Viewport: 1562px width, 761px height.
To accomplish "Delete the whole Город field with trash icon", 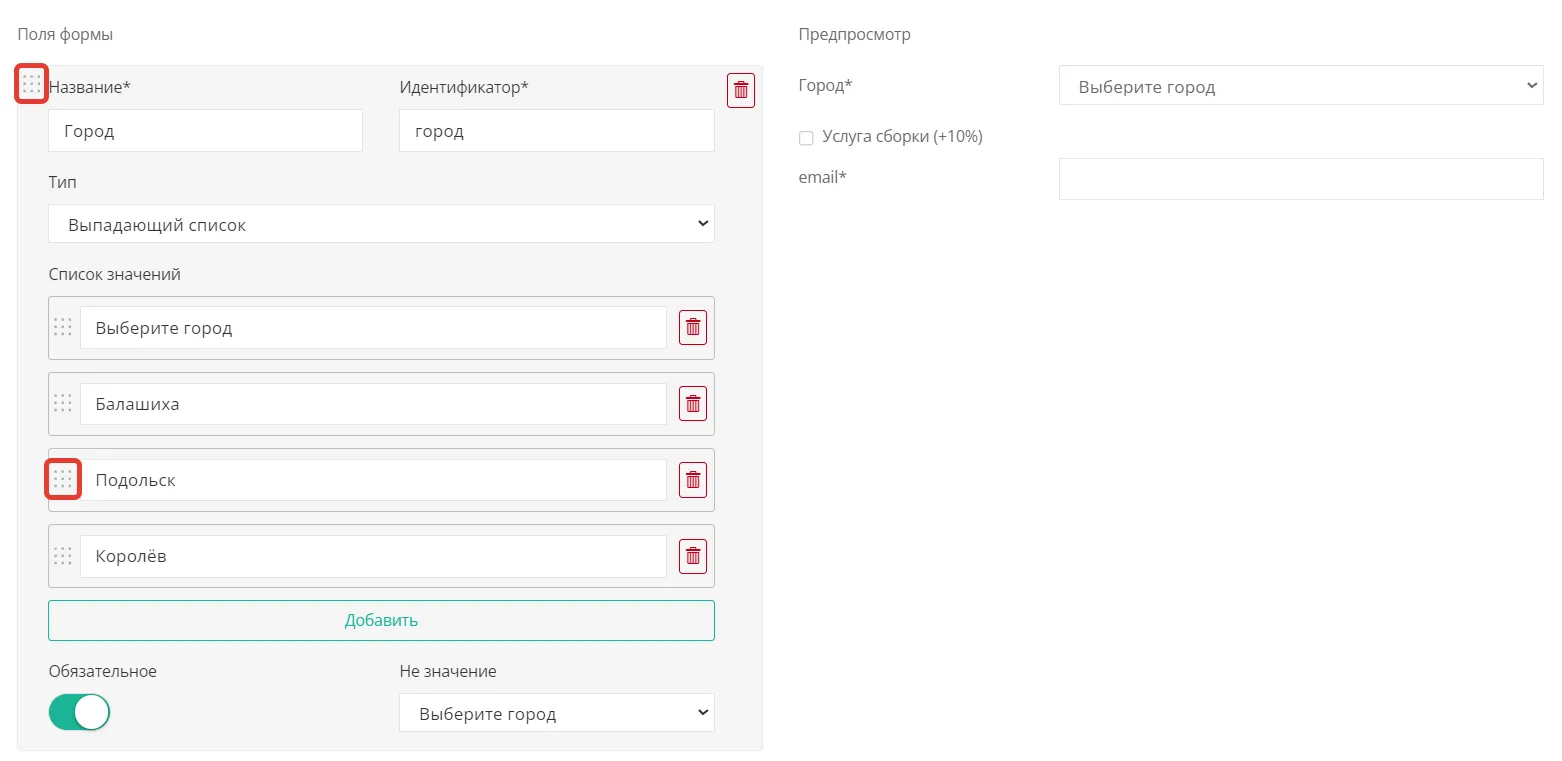I will point(741,90).
